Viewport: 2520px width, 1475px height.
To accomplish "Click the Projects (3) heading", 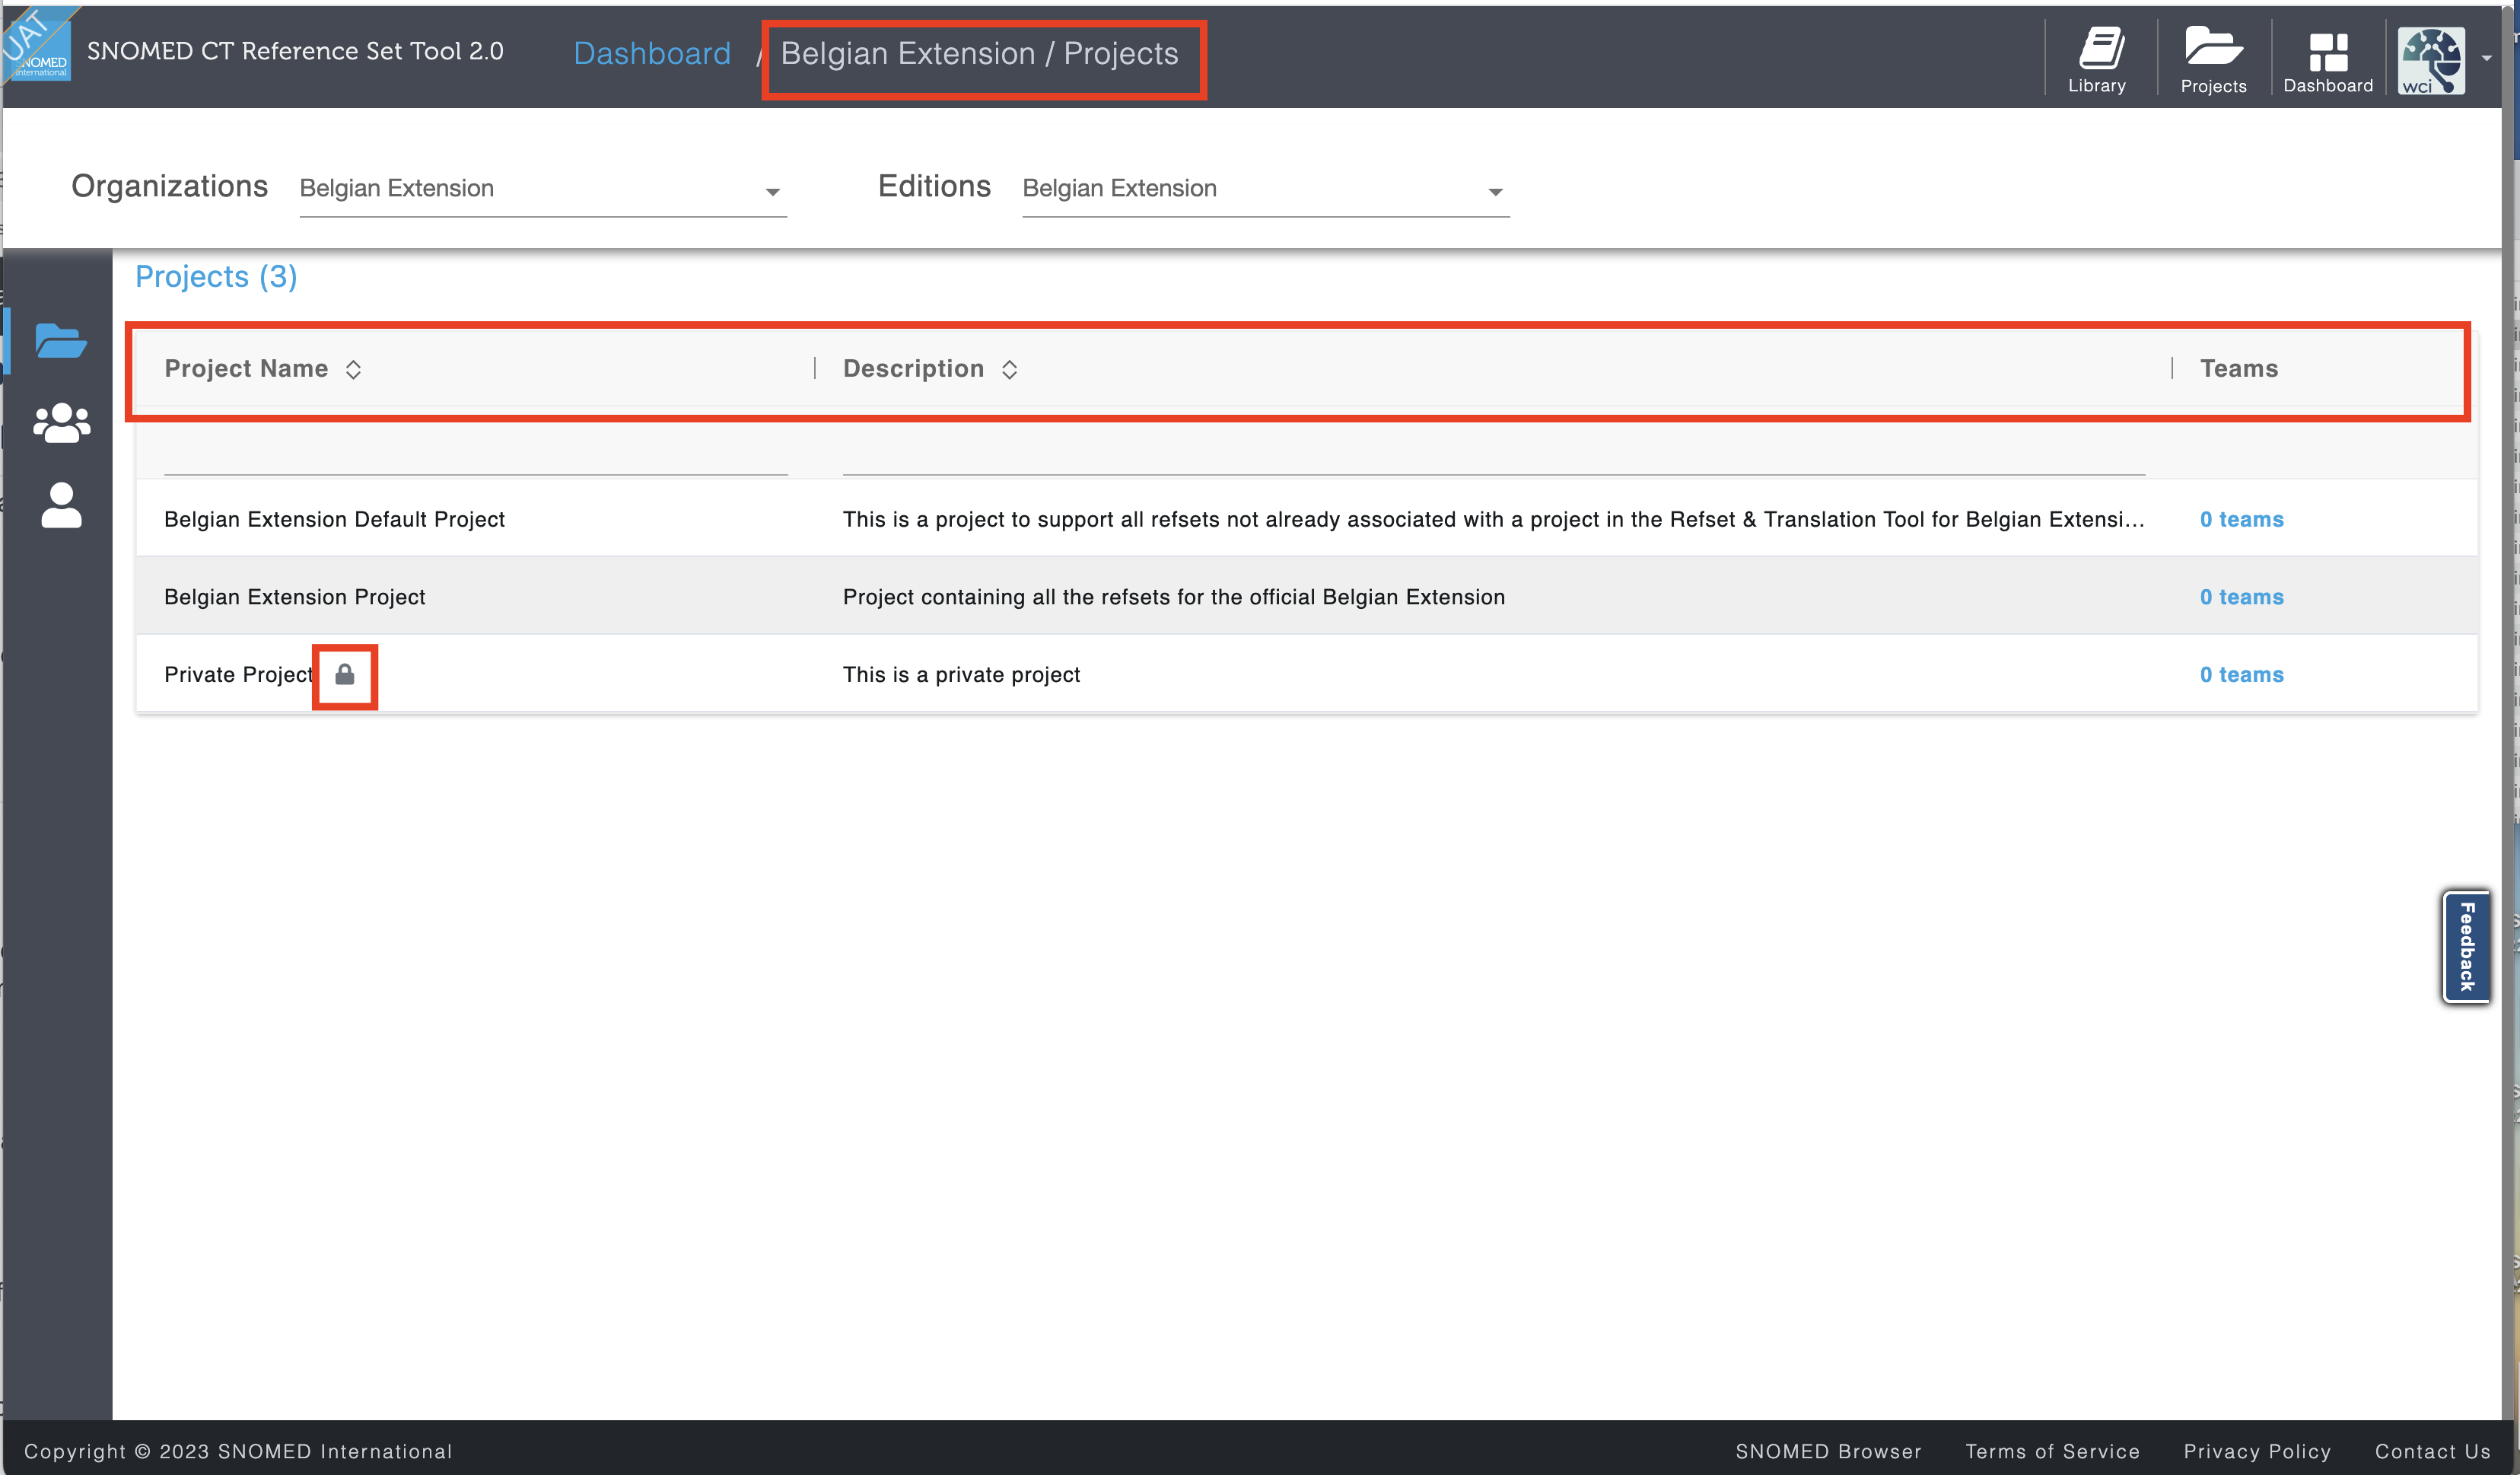I will click(x=216, y=277).
